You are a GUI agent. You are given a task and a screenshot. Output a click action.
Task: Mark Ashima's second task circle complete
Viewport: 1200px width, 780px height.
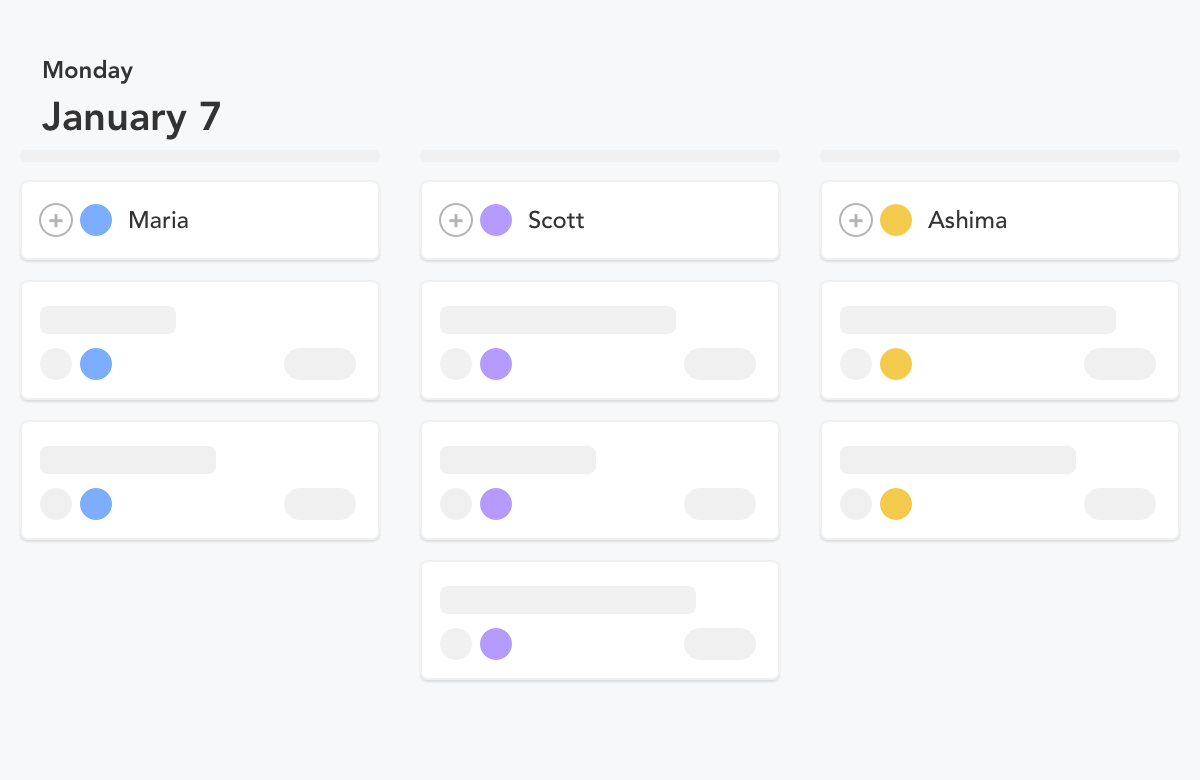click(x=856, y=504)
